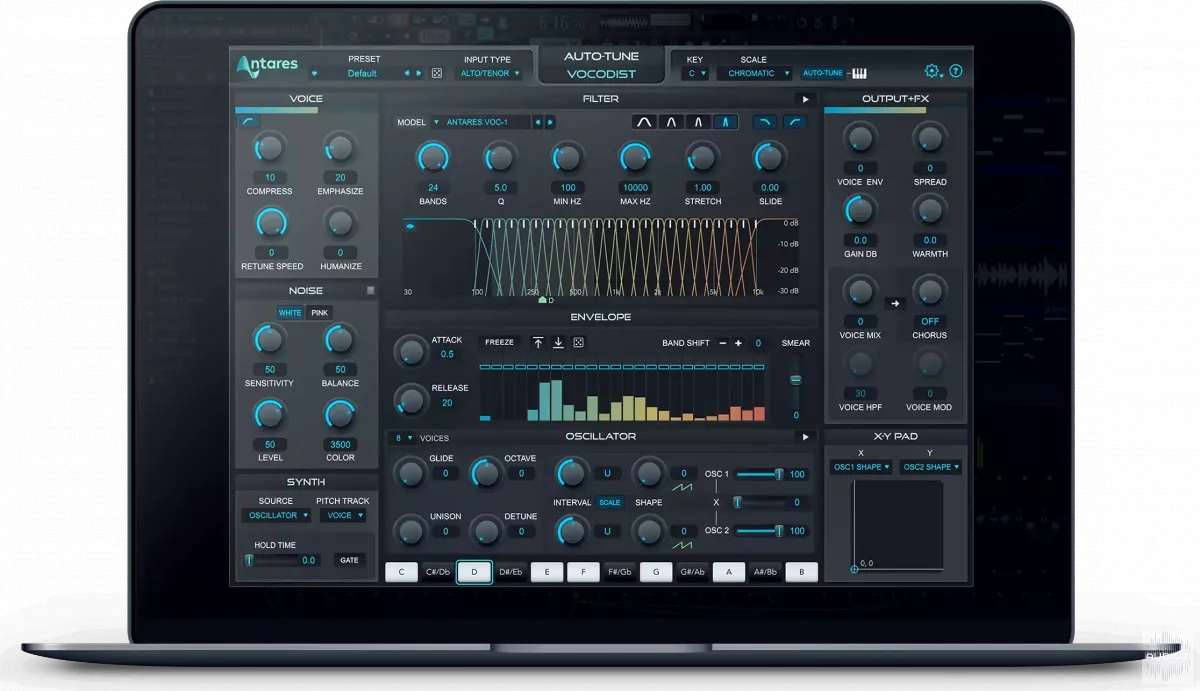Click the Retune Speed knob
Image resolution: width=1200 pixels, height=691 pixels.
[x=270, y=223]
